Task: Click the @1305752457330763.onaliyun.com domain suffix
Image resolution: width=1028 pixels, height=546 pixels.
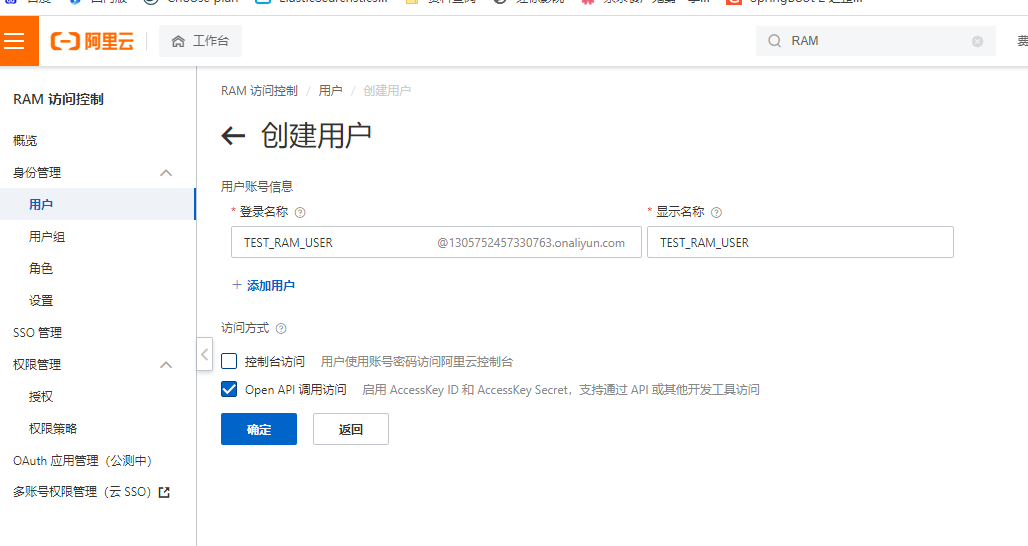Action: [x=531, y=243]
